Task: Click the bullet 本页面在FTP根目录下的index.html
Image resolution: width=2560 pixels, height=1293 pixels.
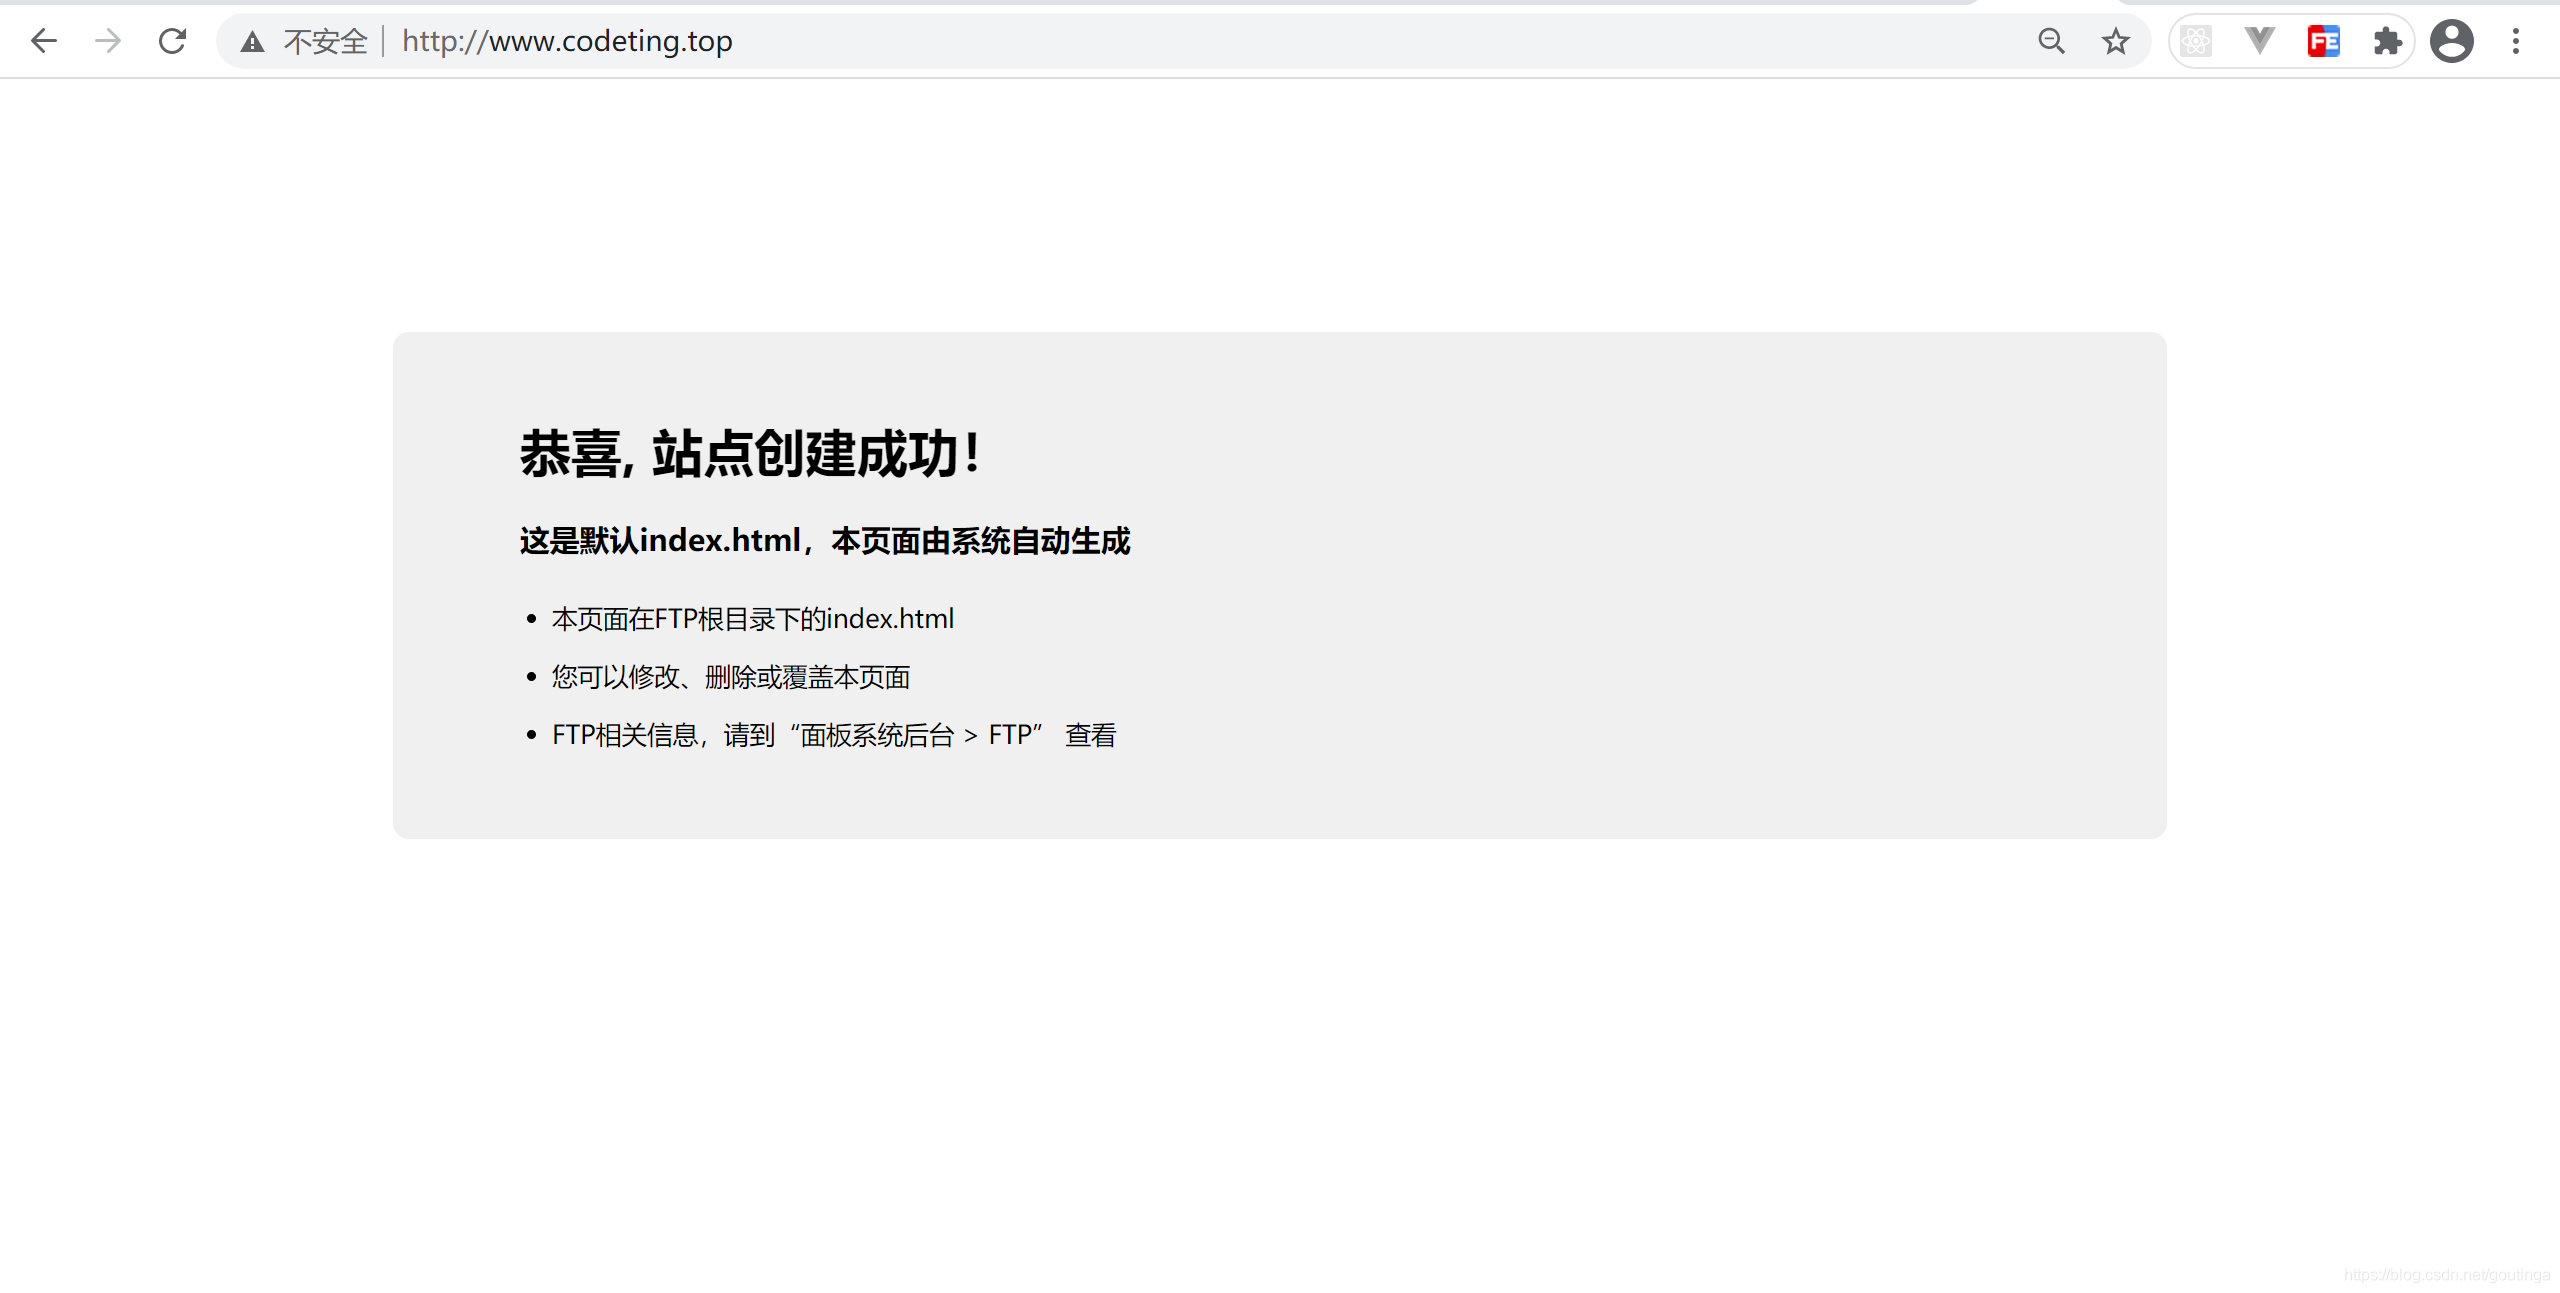Action: pyautogui.click(x=753, y=619)
